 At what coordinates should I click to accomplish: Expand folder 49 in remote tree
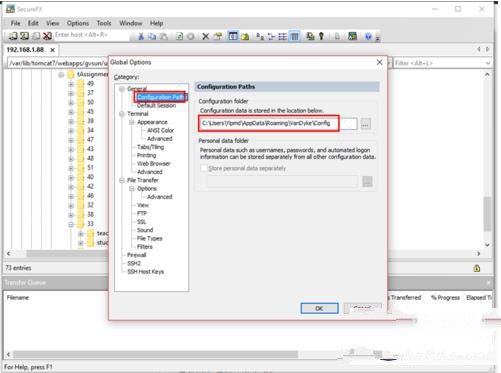tap(71, 84)
